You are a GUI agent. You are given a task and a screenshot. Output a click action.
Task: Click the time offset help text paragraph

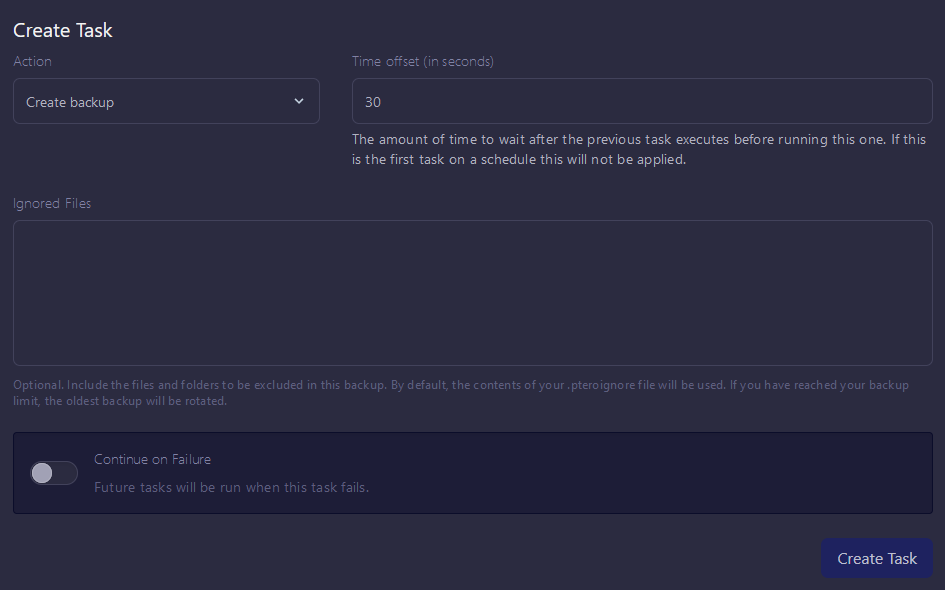638,149
